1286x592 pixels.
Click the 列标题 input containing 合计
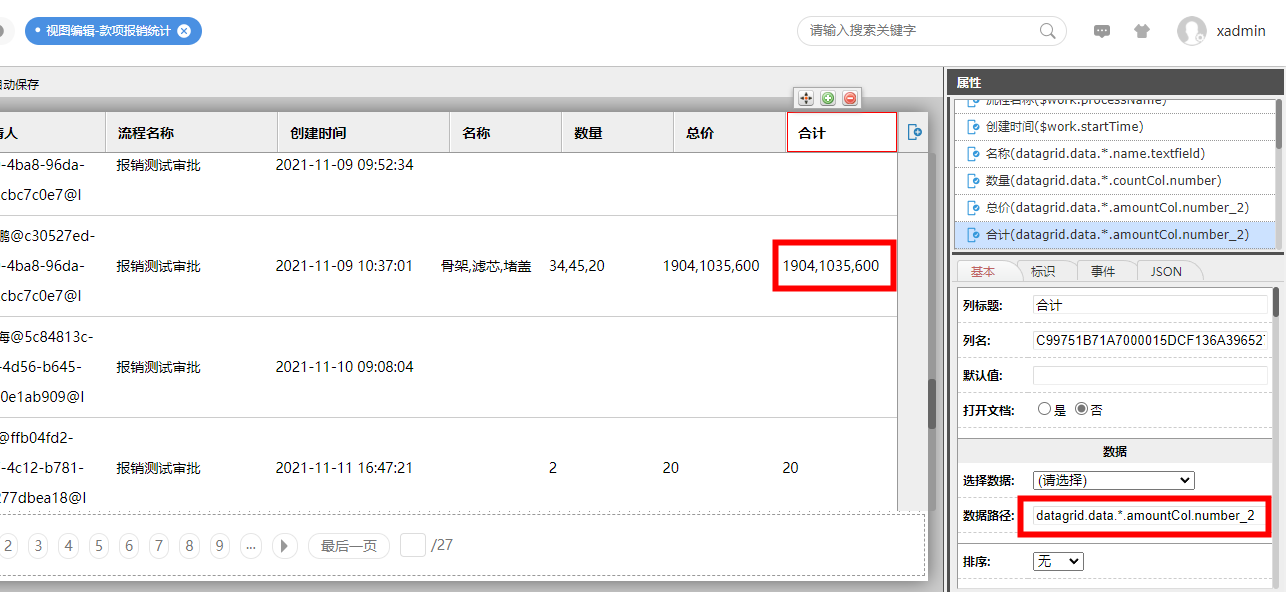(1150, 305)
